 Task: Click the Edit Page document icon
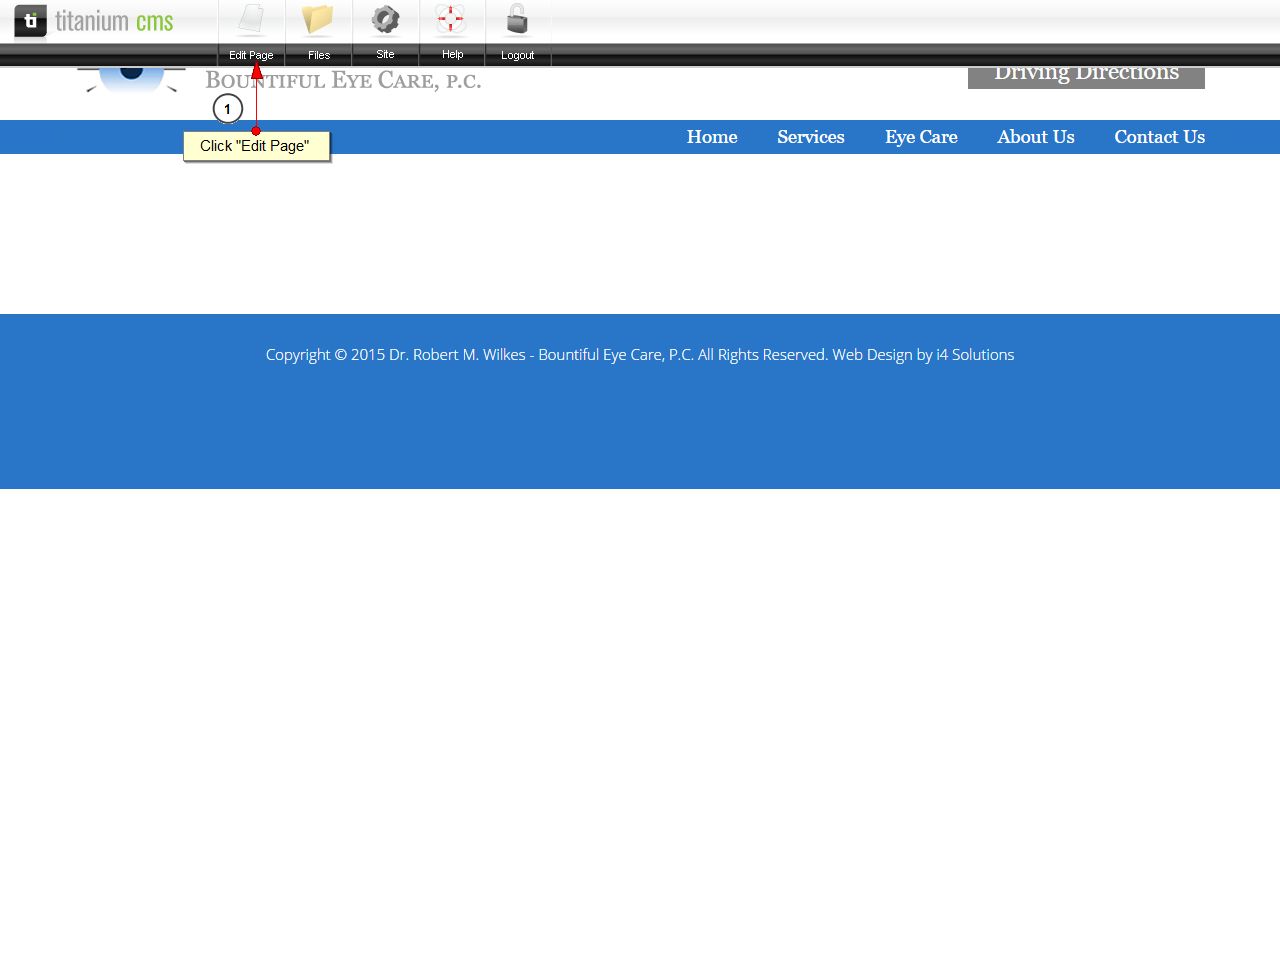coord(251,21)
